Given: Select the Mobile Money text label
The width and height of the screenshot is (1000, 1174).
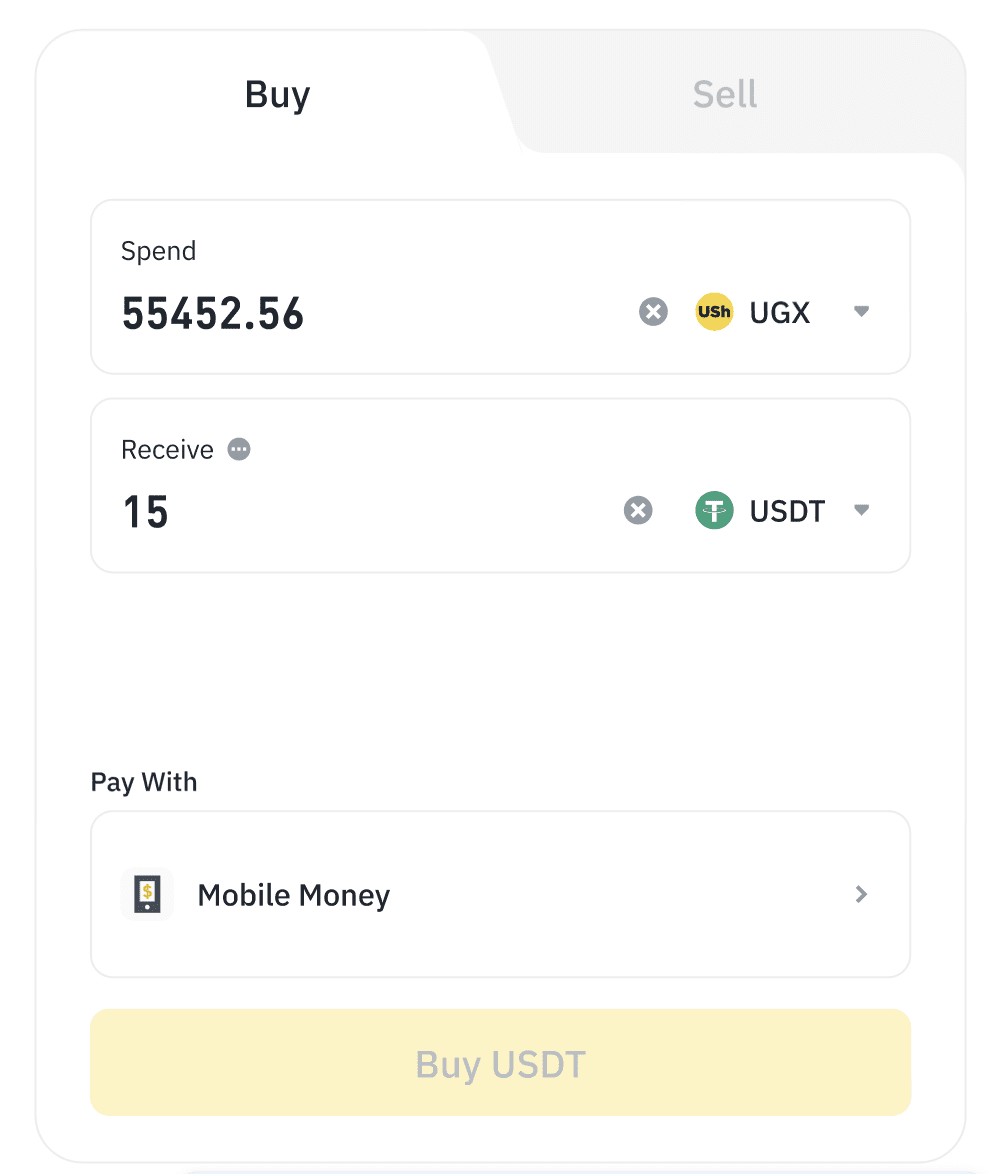Looking at the screenshot, I should point(293,895).
